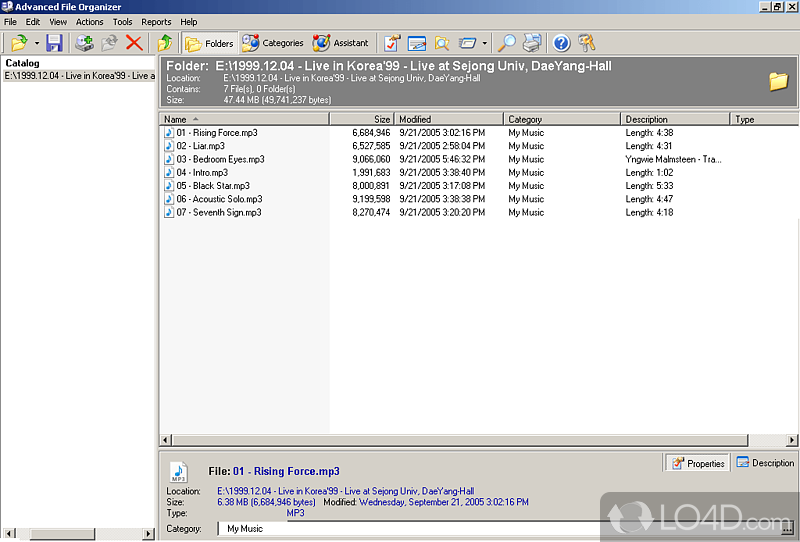Image resolution: width=800 pixels, height=542 pixels.
Task: Sort by the Type column header
Action: pos(764,119)
